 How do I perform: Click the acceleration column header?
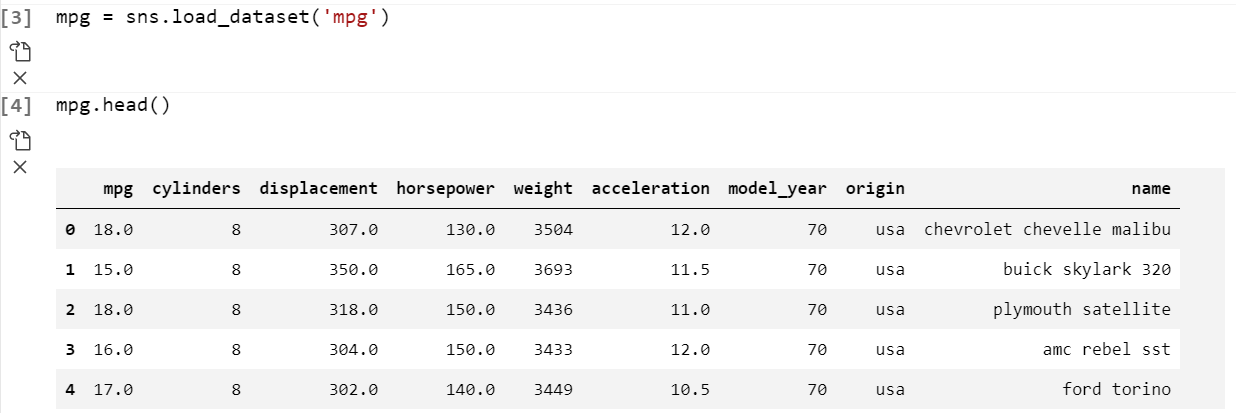[650, 188]
